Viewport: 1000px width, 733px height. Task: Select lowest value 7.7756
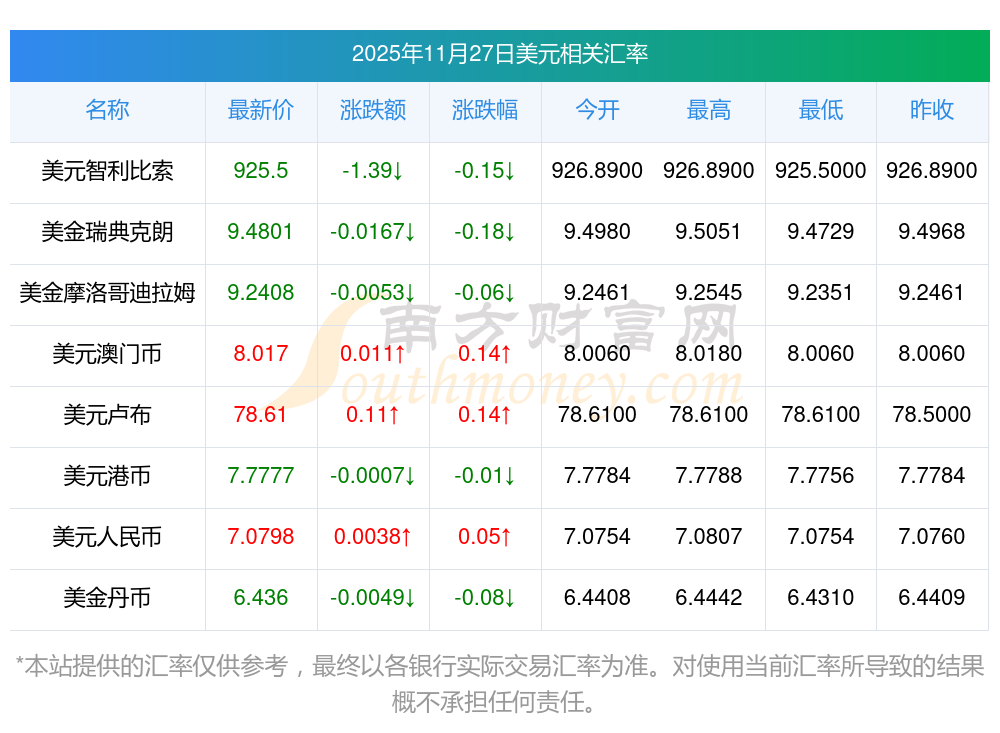pos(821,476)
